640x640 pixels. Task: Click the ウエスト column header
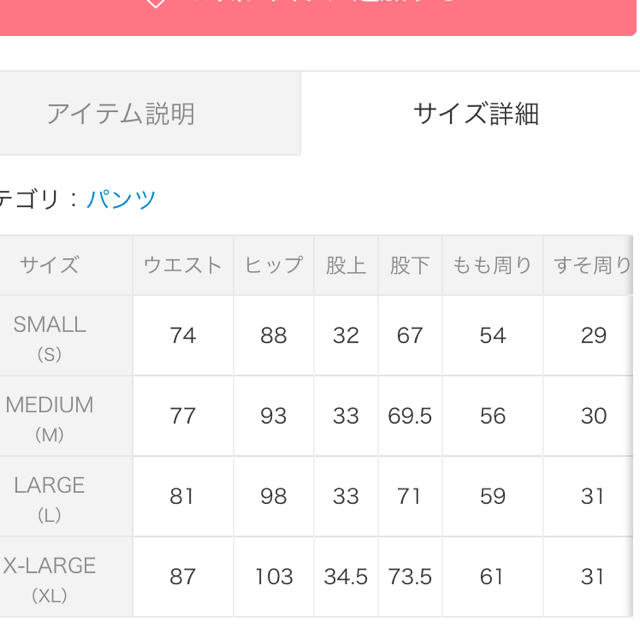(183, 265)
